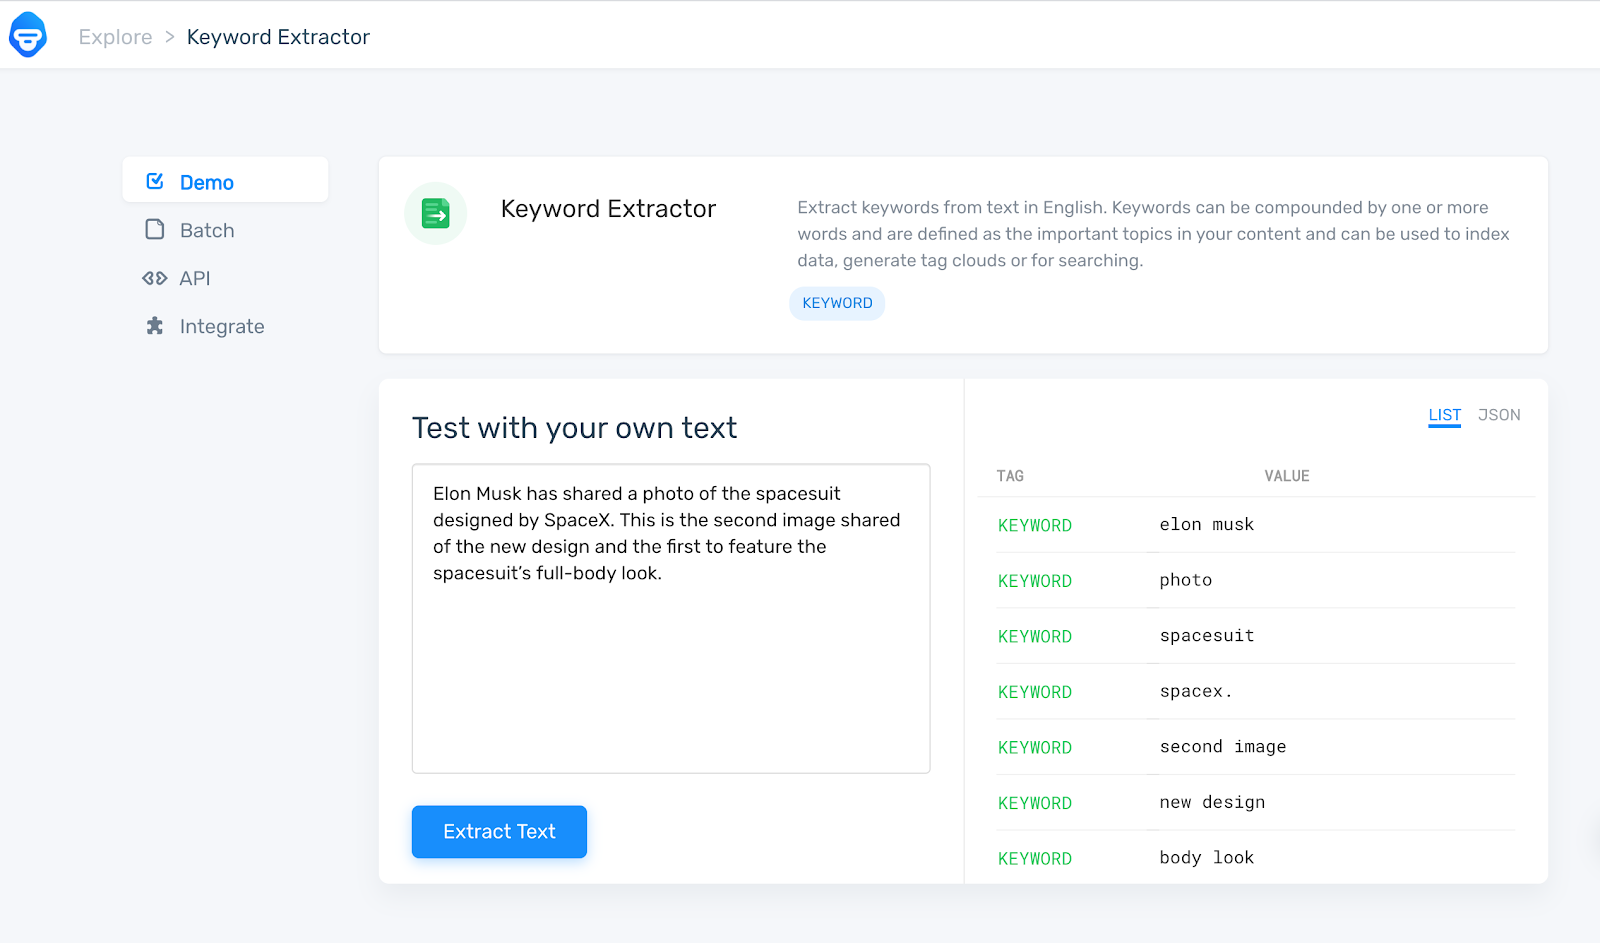Viewport: 1600px width, 943px height.
Task: Click the VALUE column header
Action: pos(1287,476)
